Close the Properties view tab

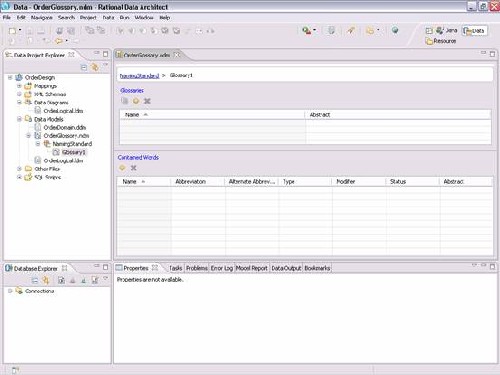pyautogui.click(x=155, y=268)
